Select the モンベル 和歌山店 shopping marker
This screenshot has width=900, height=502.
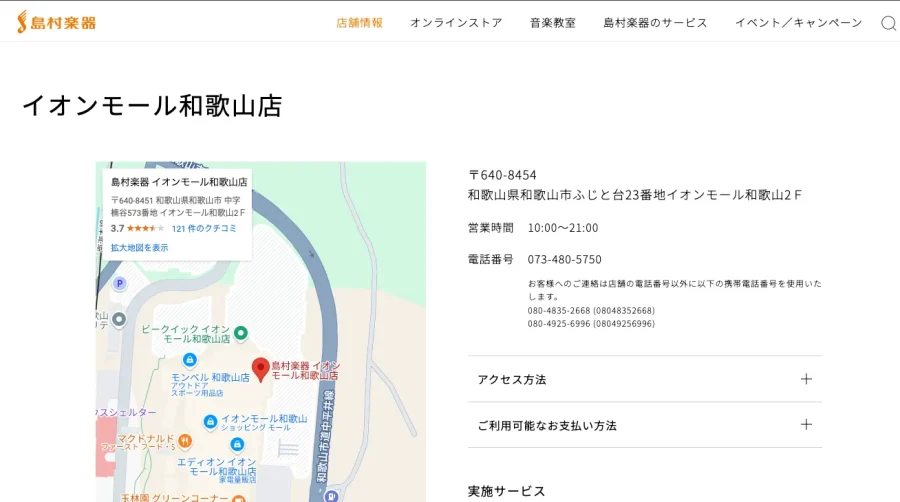point(189,360)
